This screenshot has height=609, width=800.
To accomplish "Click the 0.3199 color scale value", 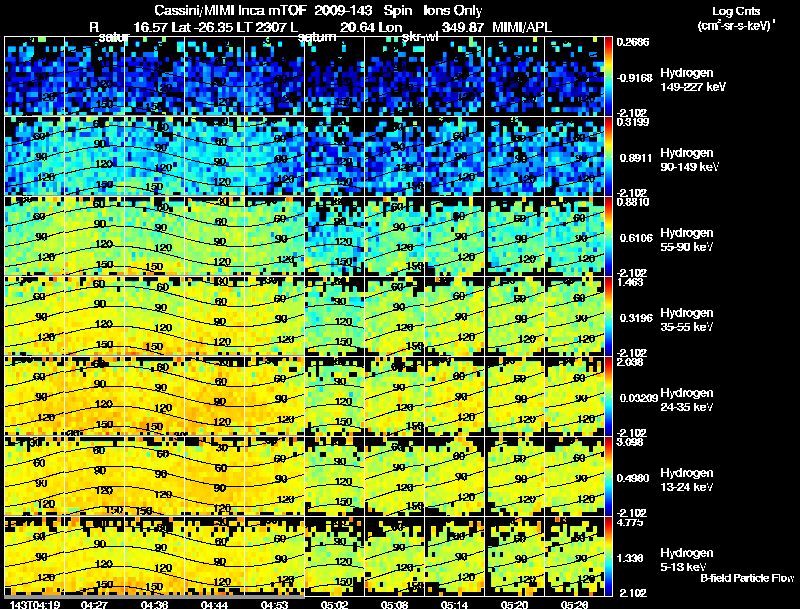I will pos(633,122).
